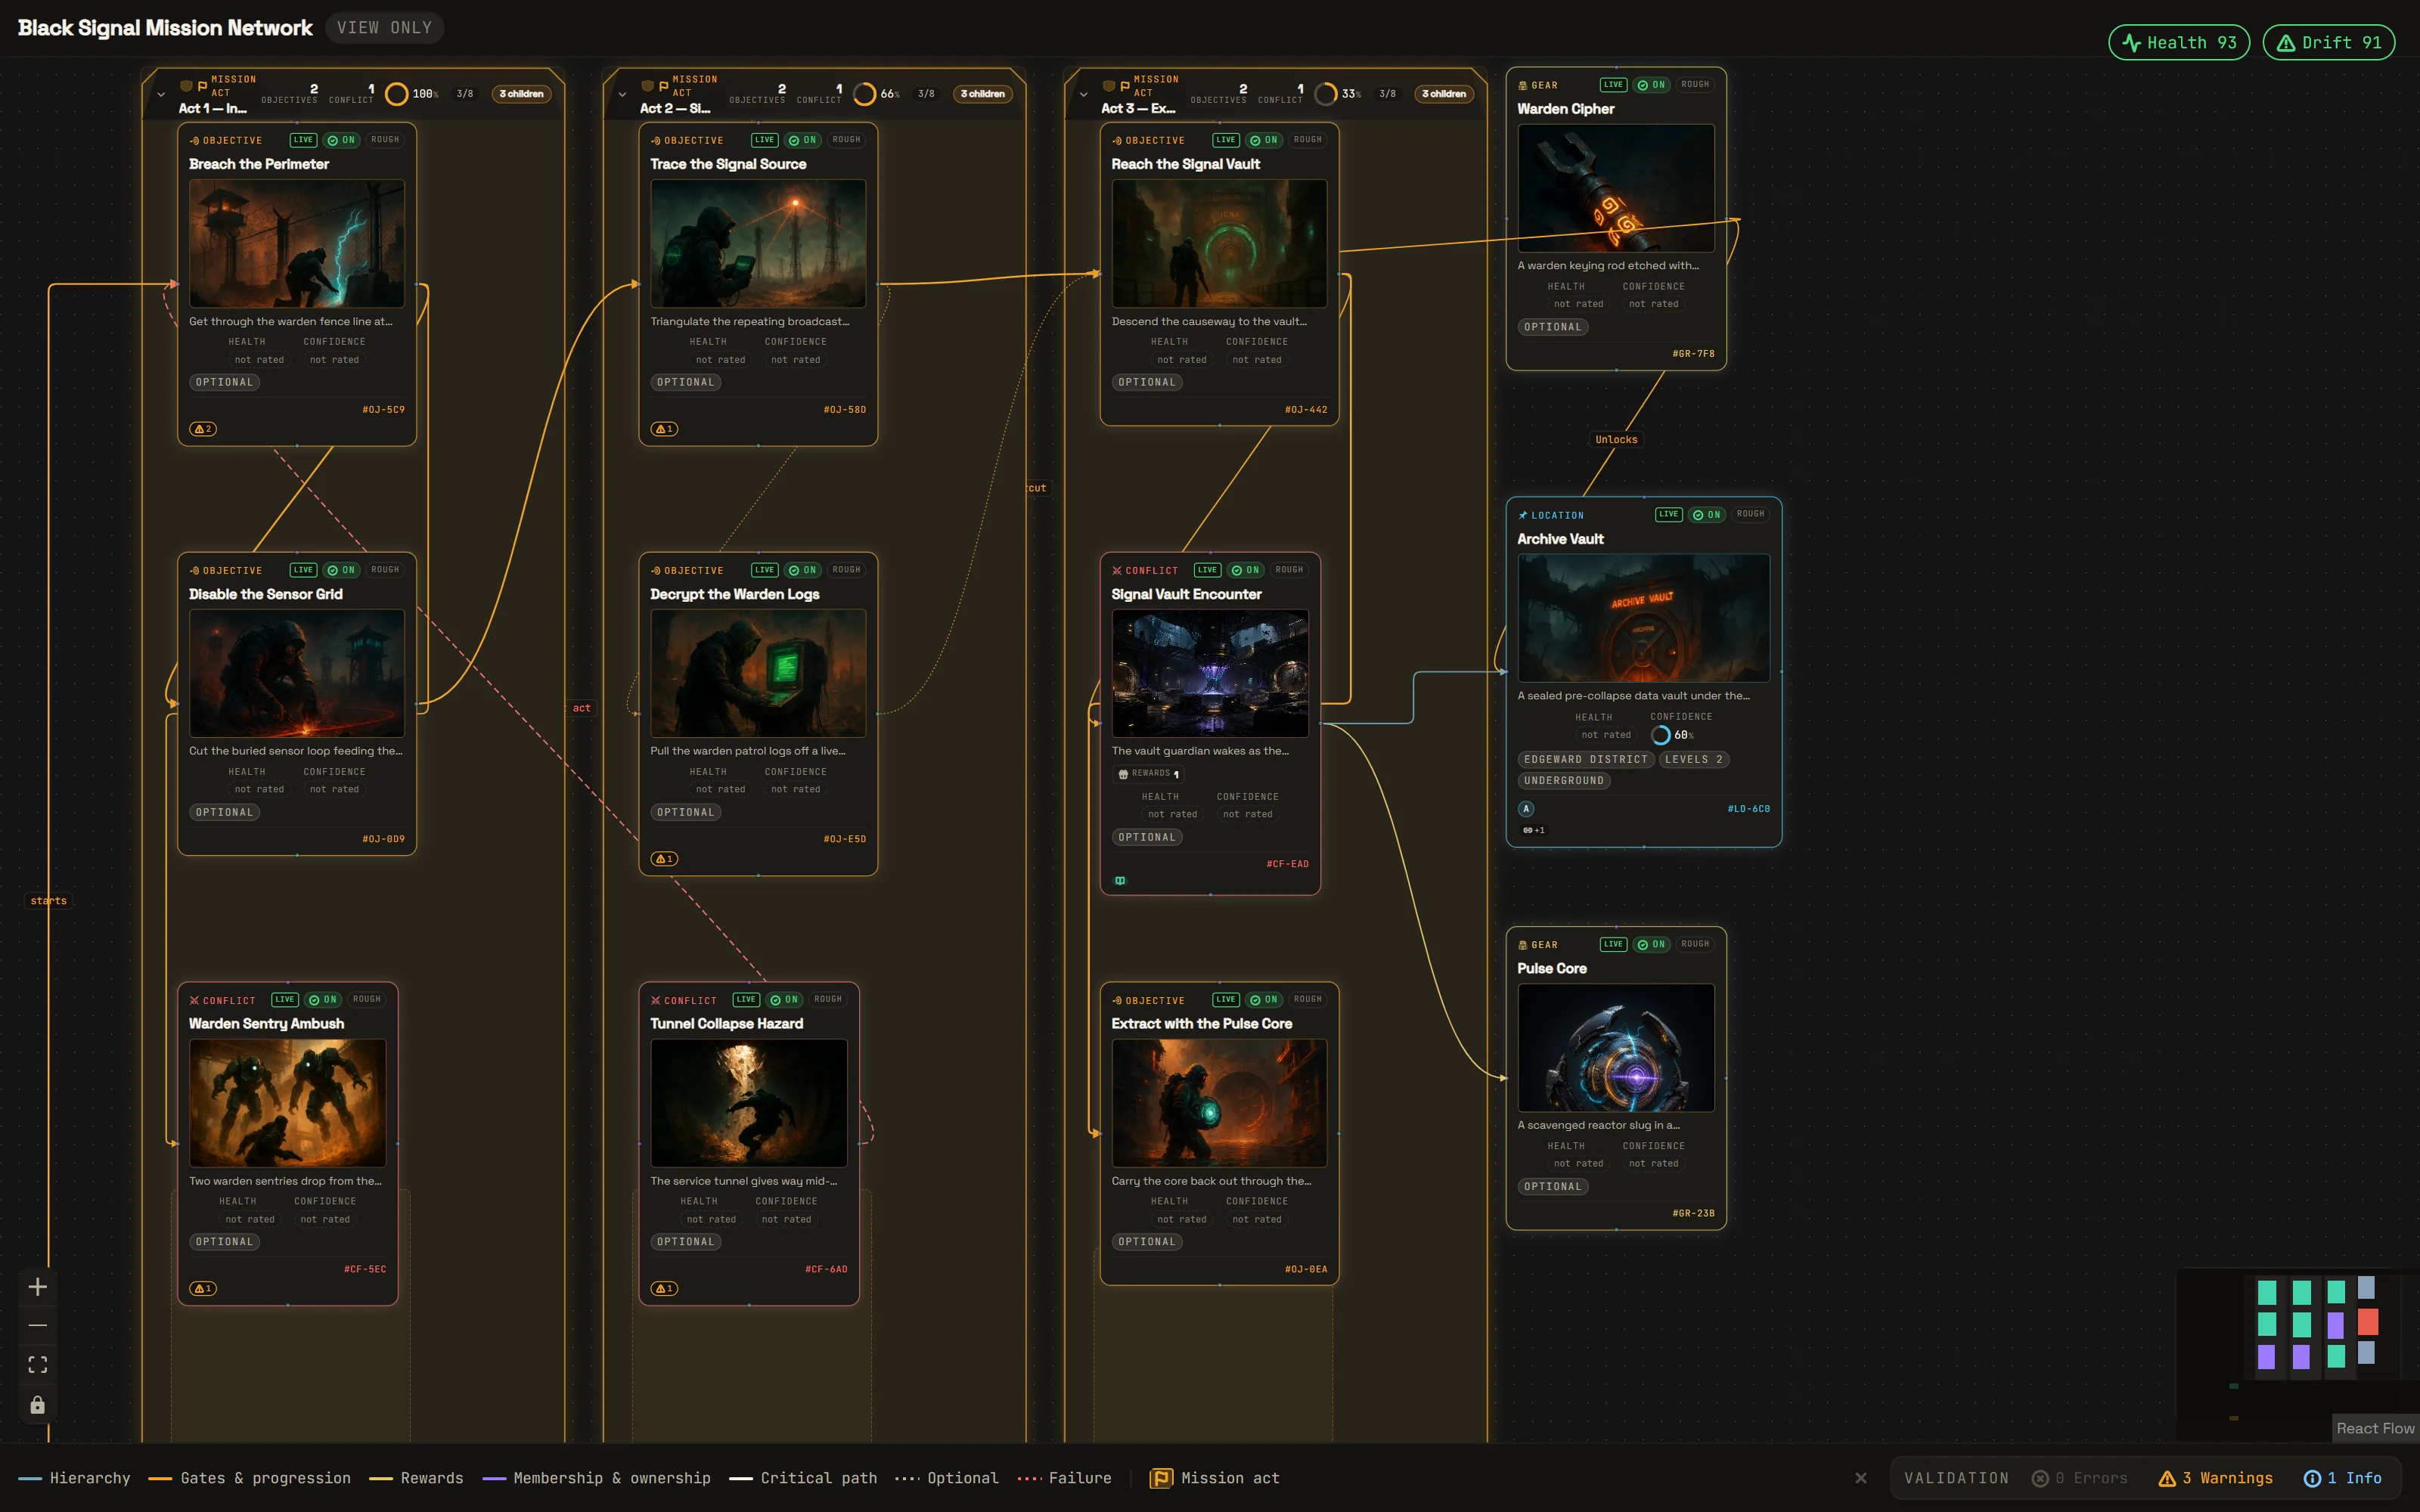Click the gear type icon on Warden Cipher

pos(1523,86)
